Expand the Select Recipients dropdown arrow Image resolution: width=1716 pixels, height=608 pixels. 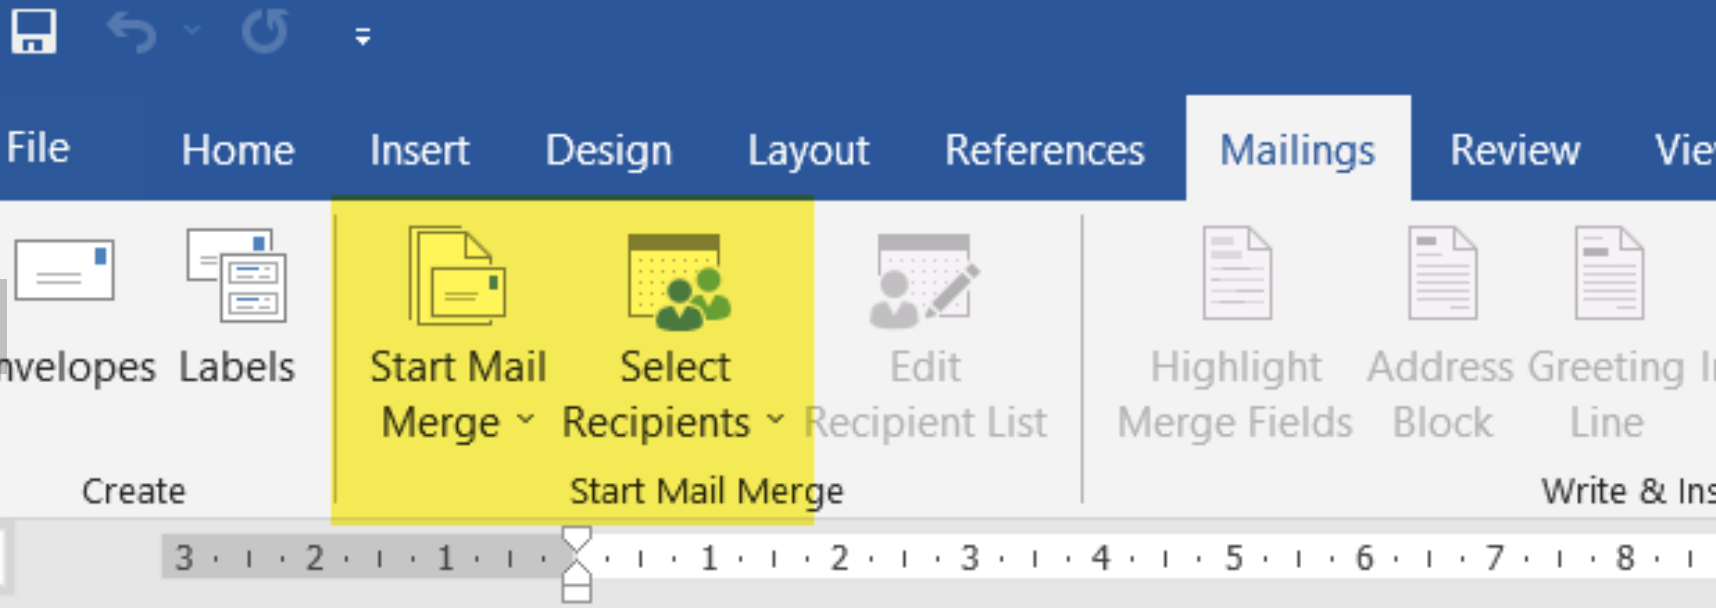tap(775, 421)
